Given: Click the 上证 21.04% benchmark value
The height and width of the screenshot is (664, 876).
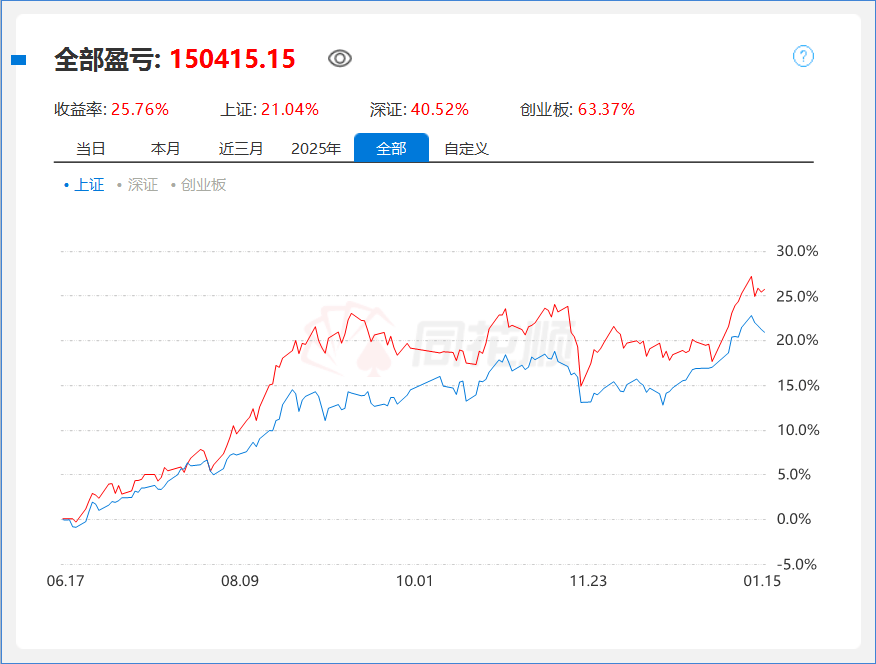Looking at the screenshot, I should point(289,109).
